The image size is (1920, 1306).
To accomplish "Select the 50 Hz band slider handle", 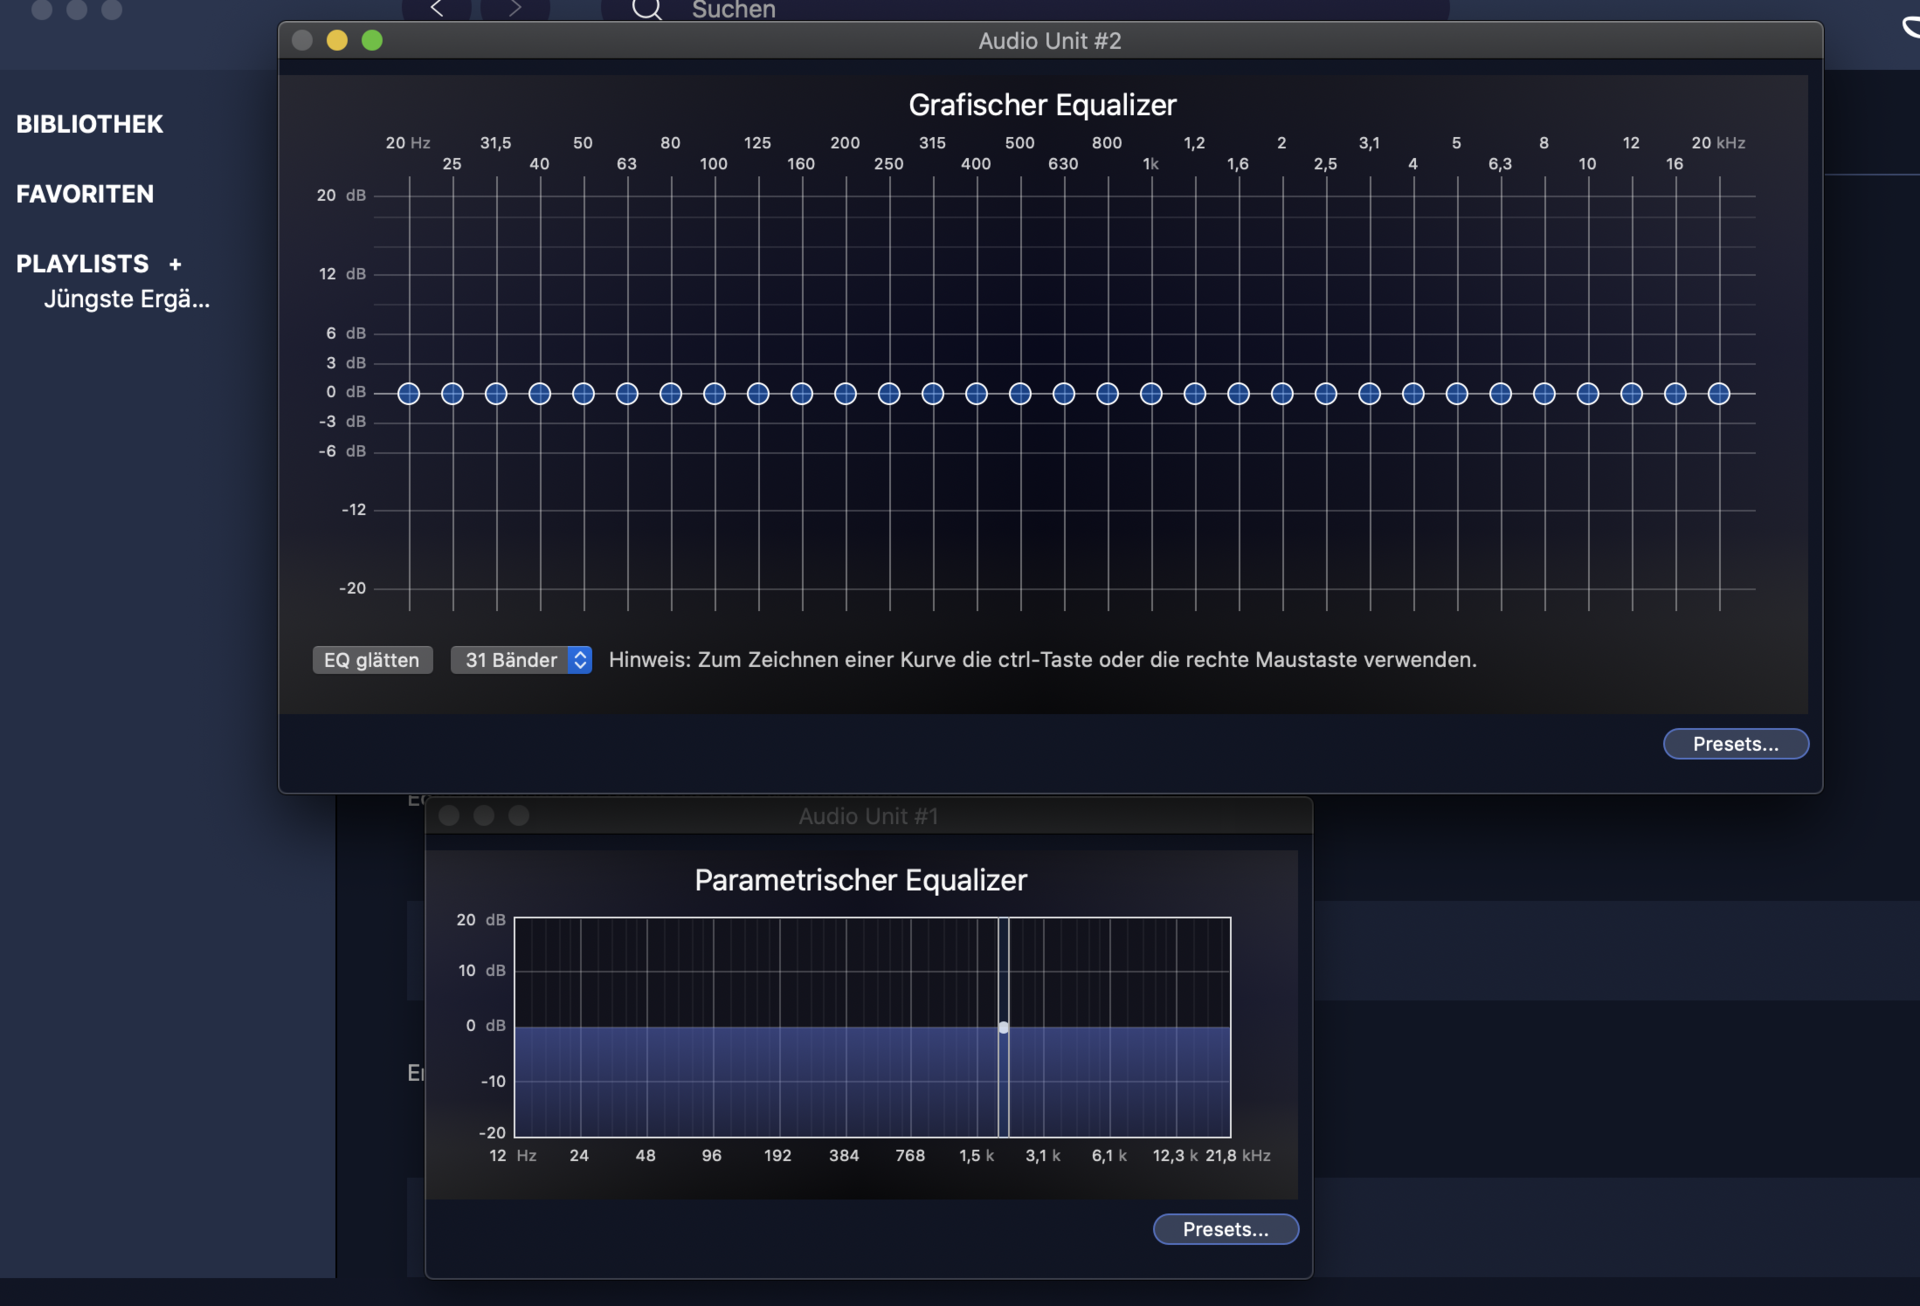I will (x=584, y=394).
